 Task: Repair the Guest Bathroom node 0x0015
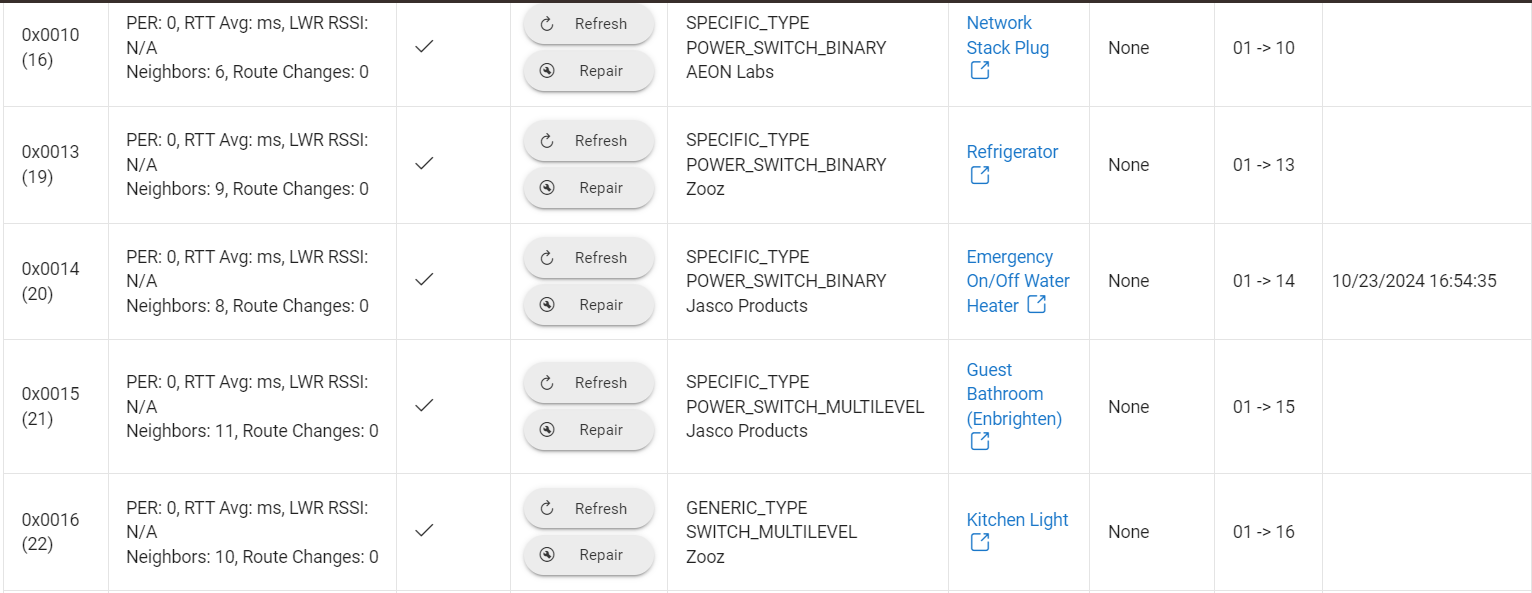(x=589, y=430)
